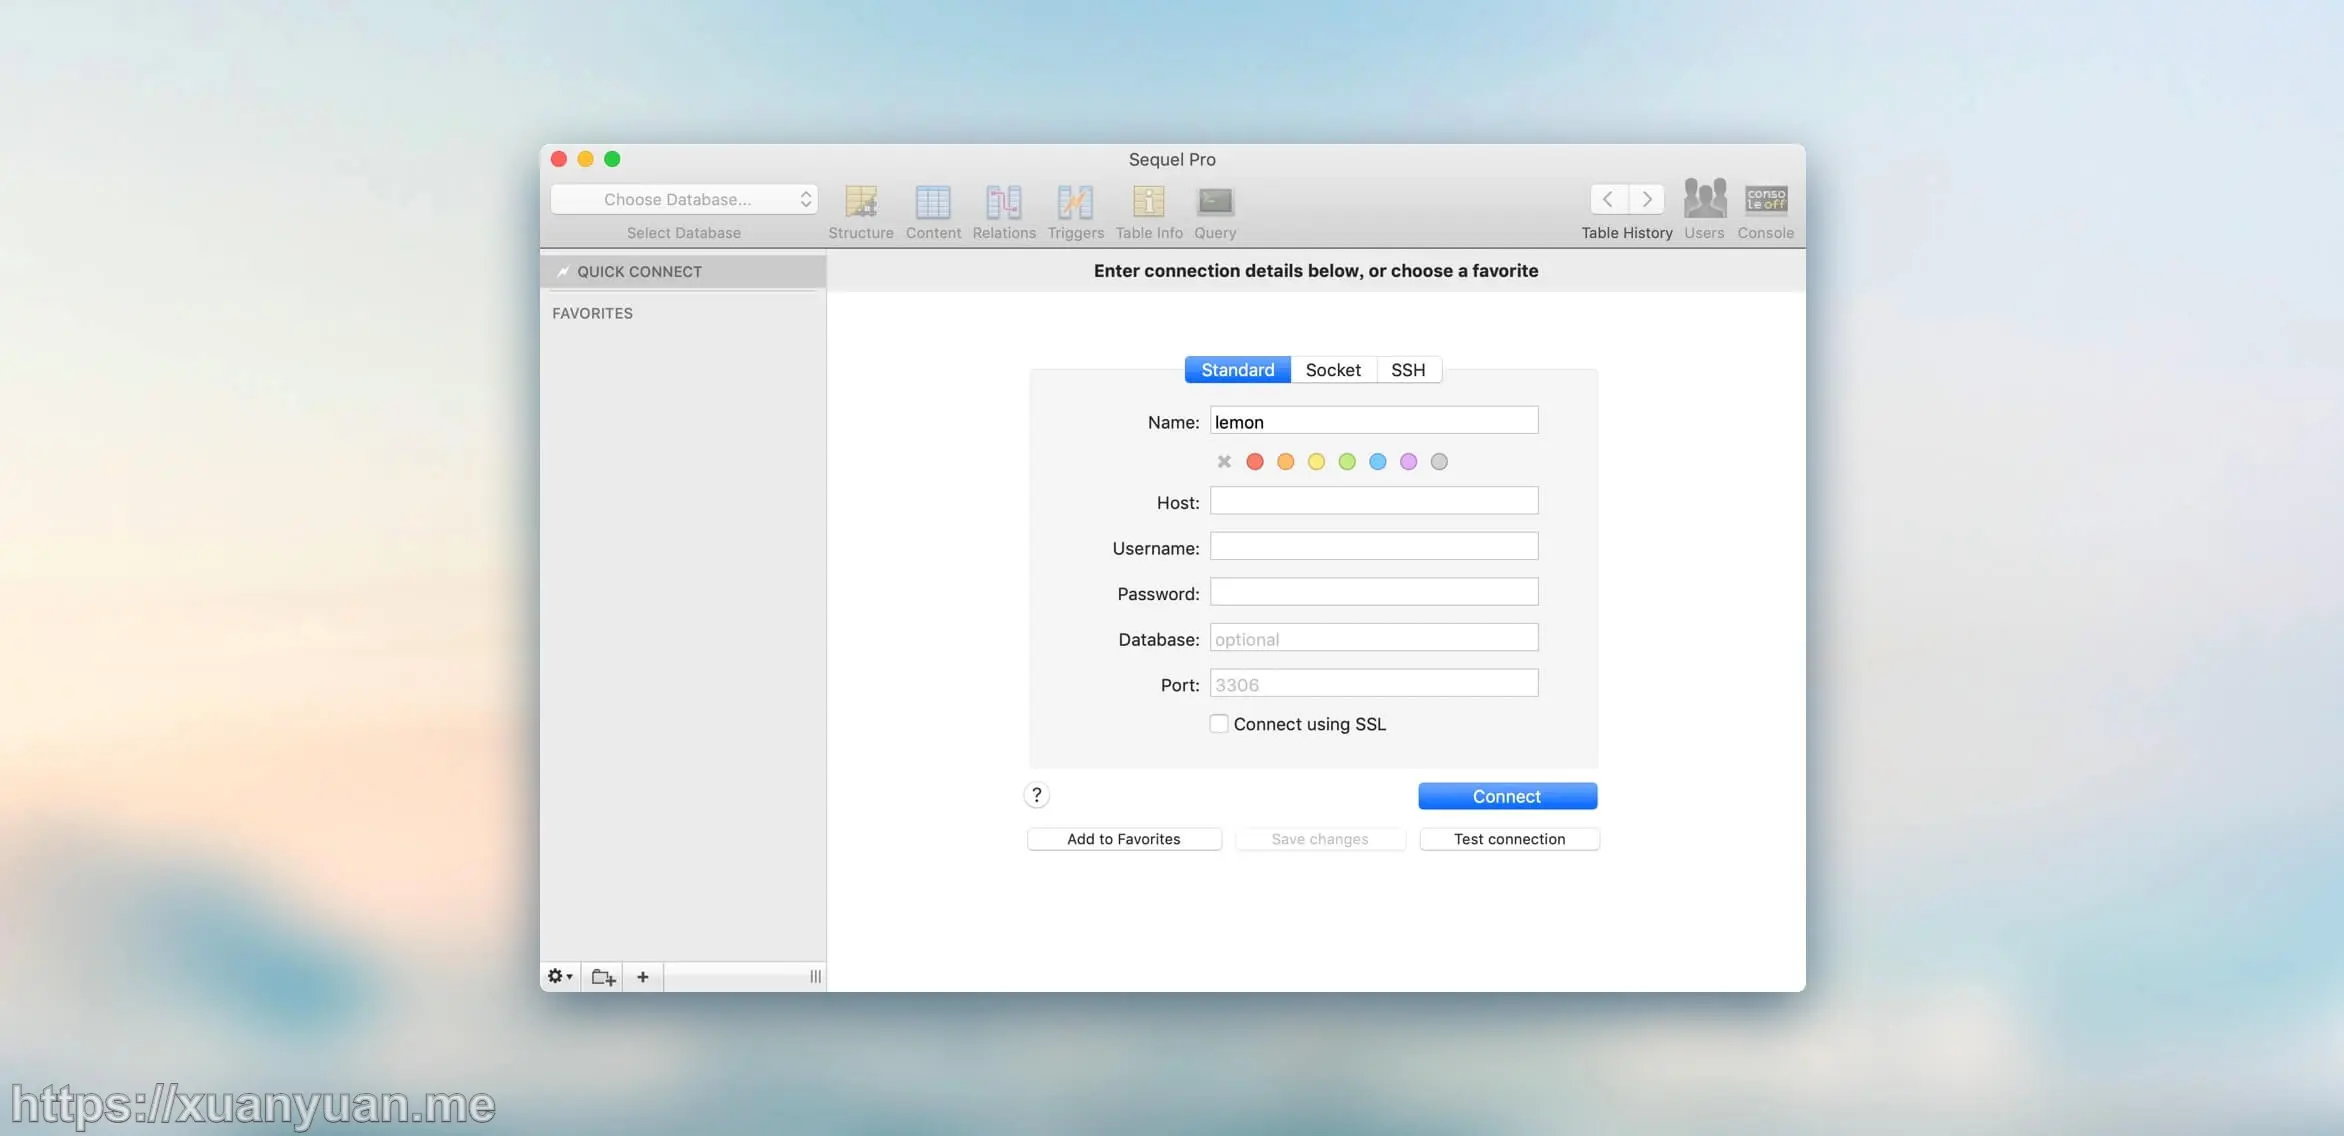2344x1136 pixels.
Task: Pick the blue color swatch
Action: click(1378, 461)
